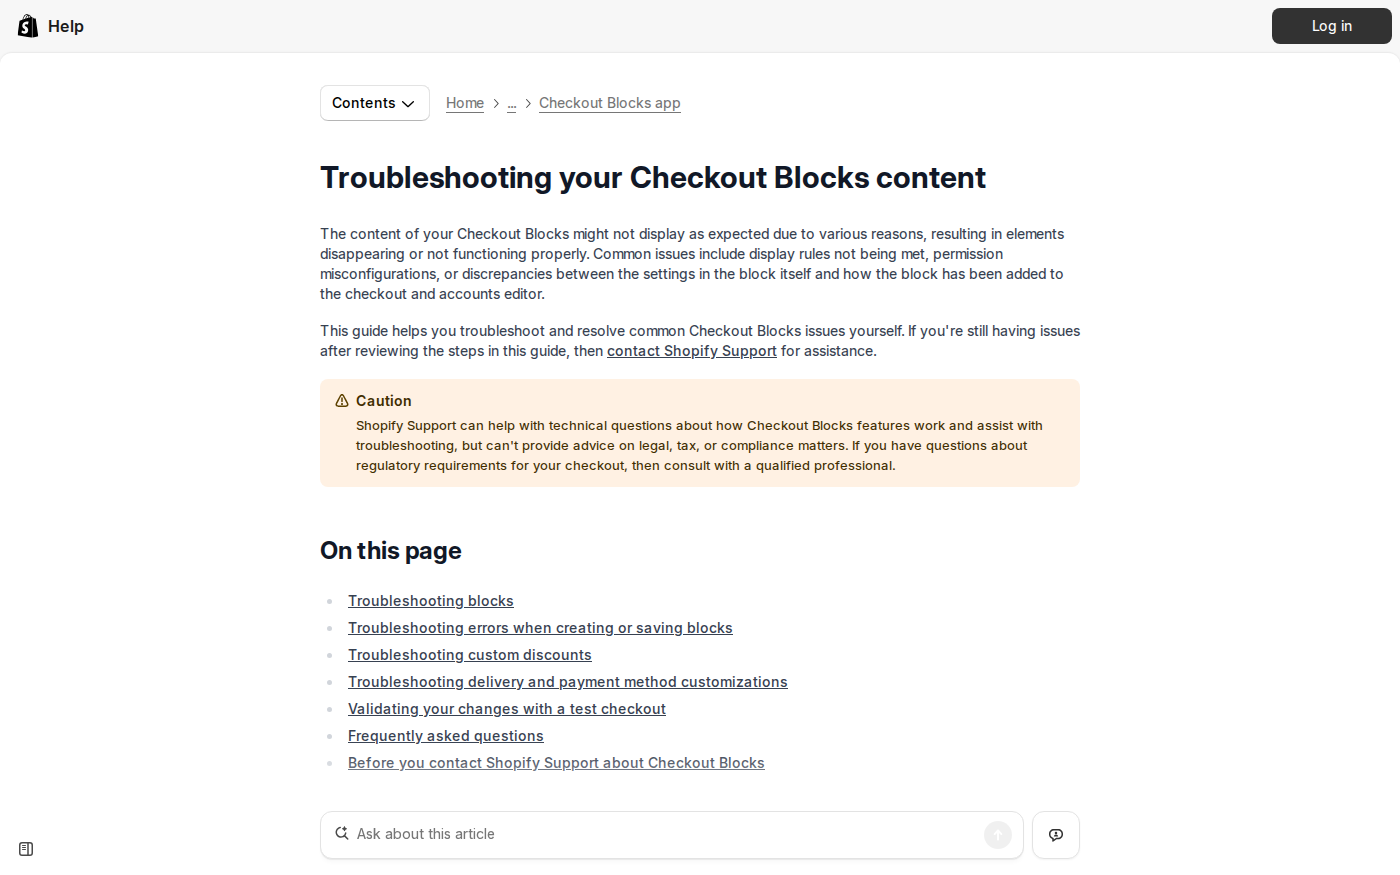Go to Home breadcrumb
1400x875 pixels.
click(465, 103)
